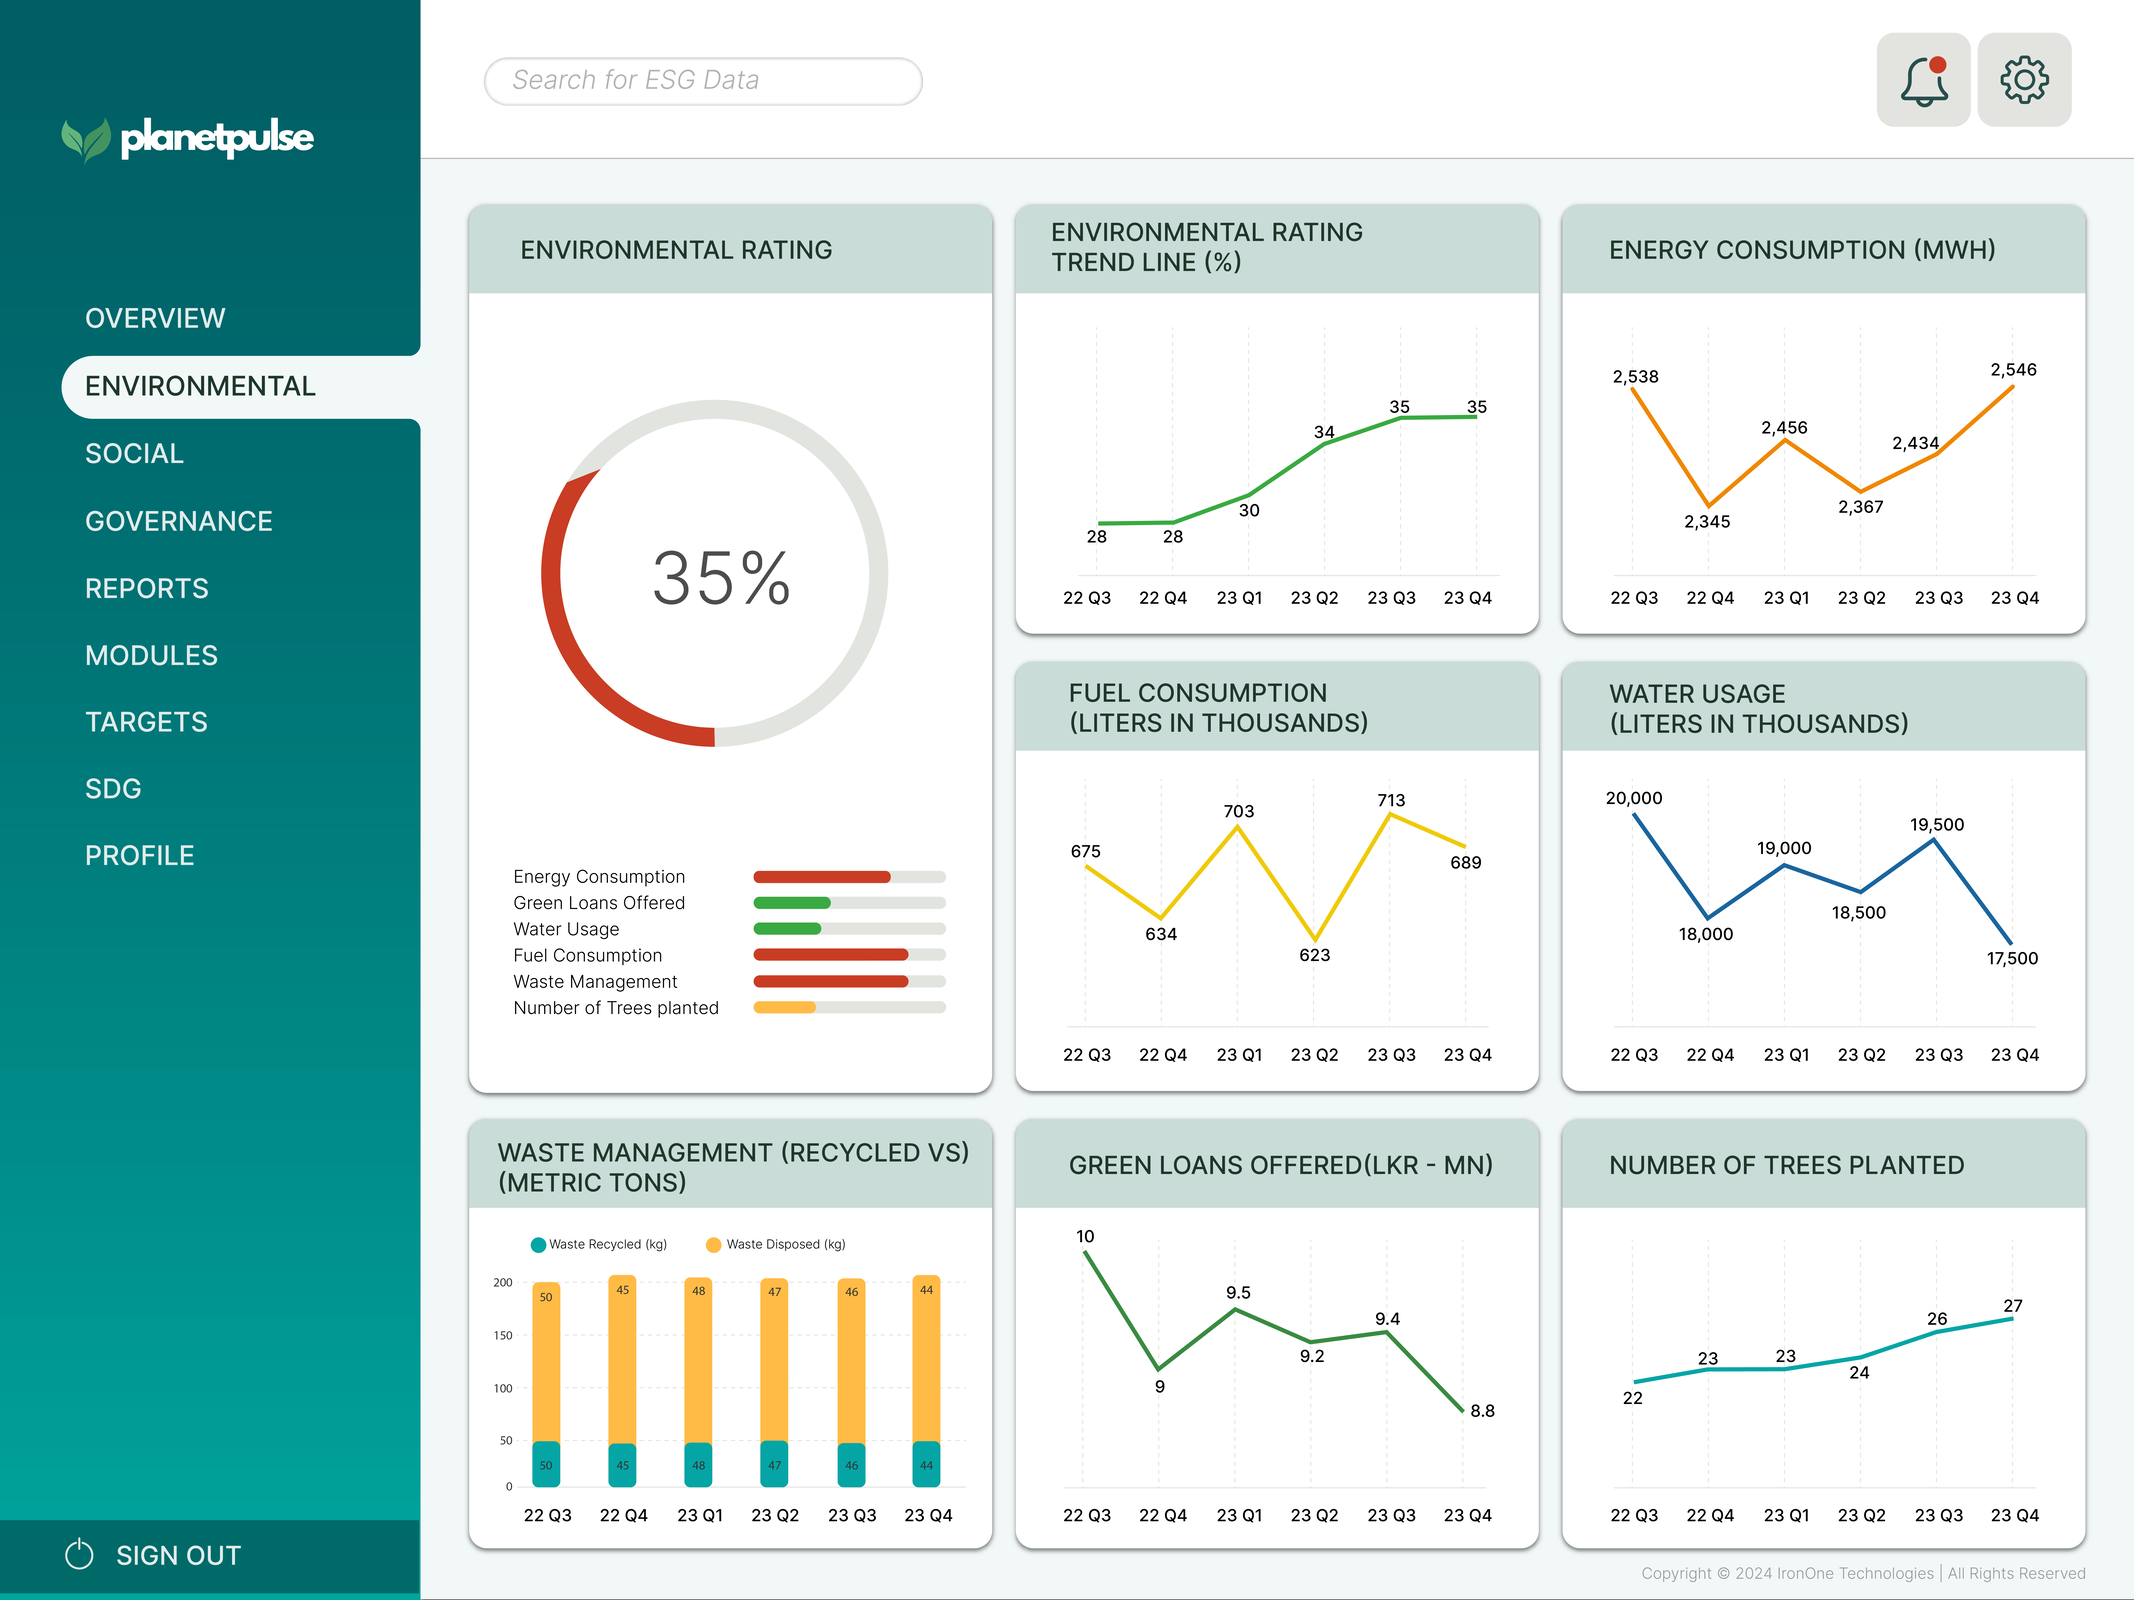Click the Environmental Rating card title
The image size is (2134, 1600).
coord(676,250)
